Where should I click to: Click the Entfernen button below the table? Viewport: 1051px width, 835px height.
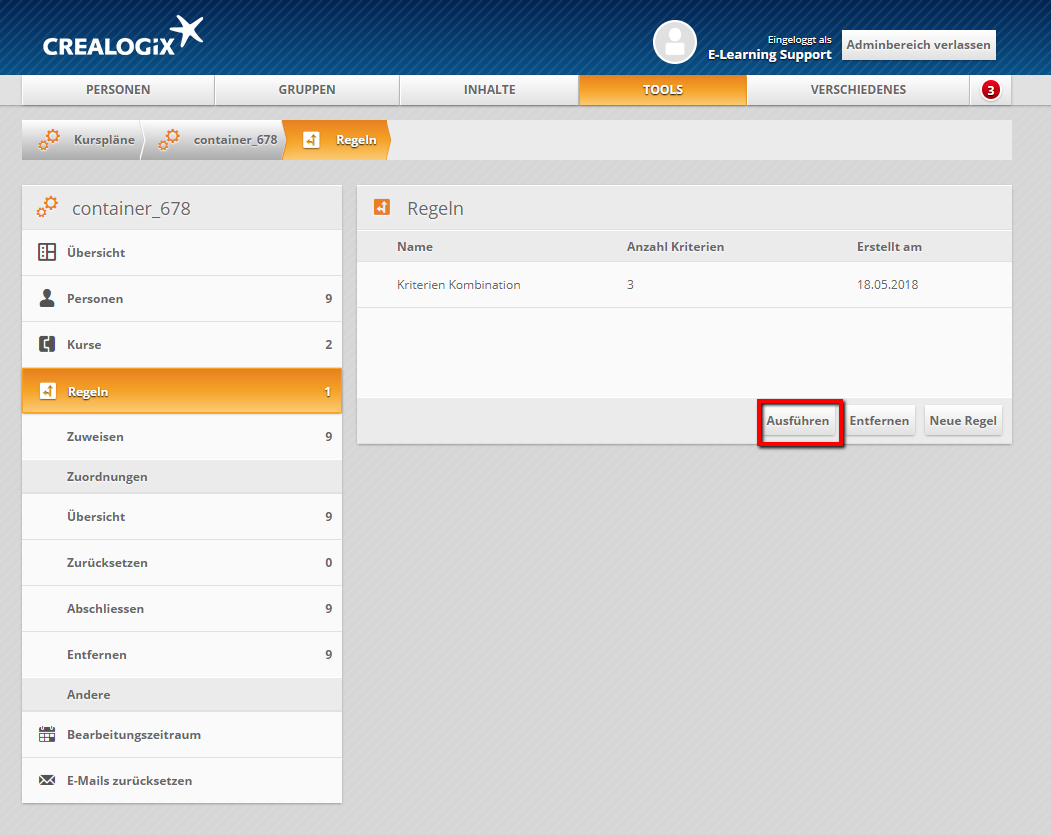[x=879, y=421]
